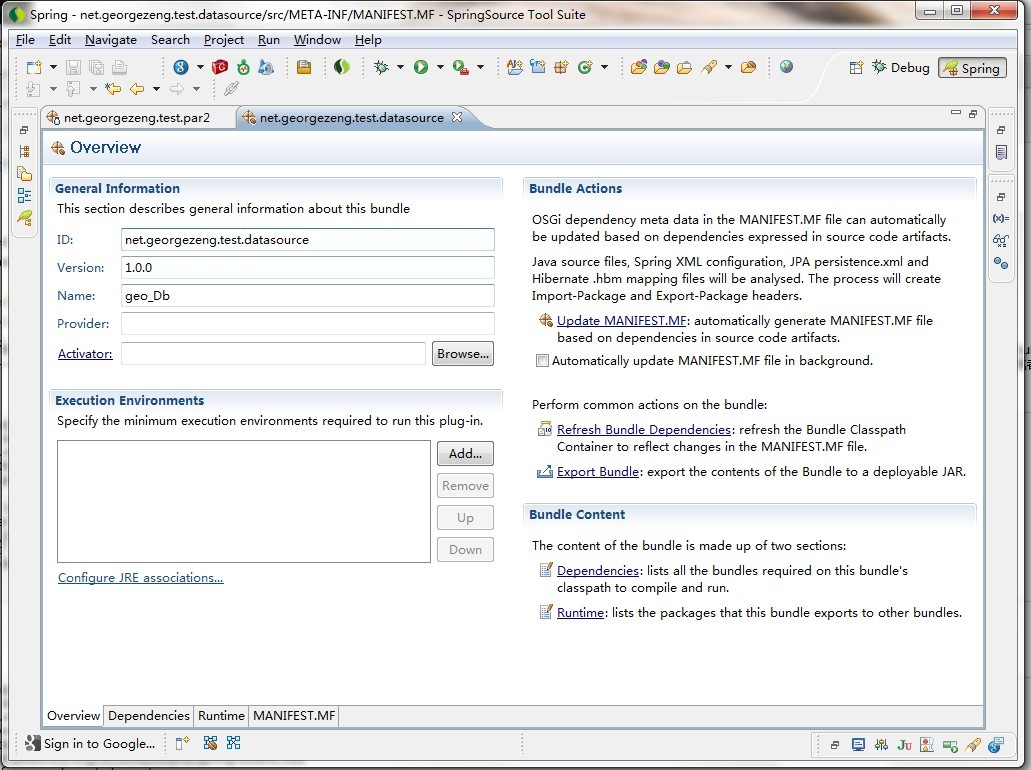
Task: Expand the Search toolbar dropdown arrow
Action: click(x=728, y=67)
